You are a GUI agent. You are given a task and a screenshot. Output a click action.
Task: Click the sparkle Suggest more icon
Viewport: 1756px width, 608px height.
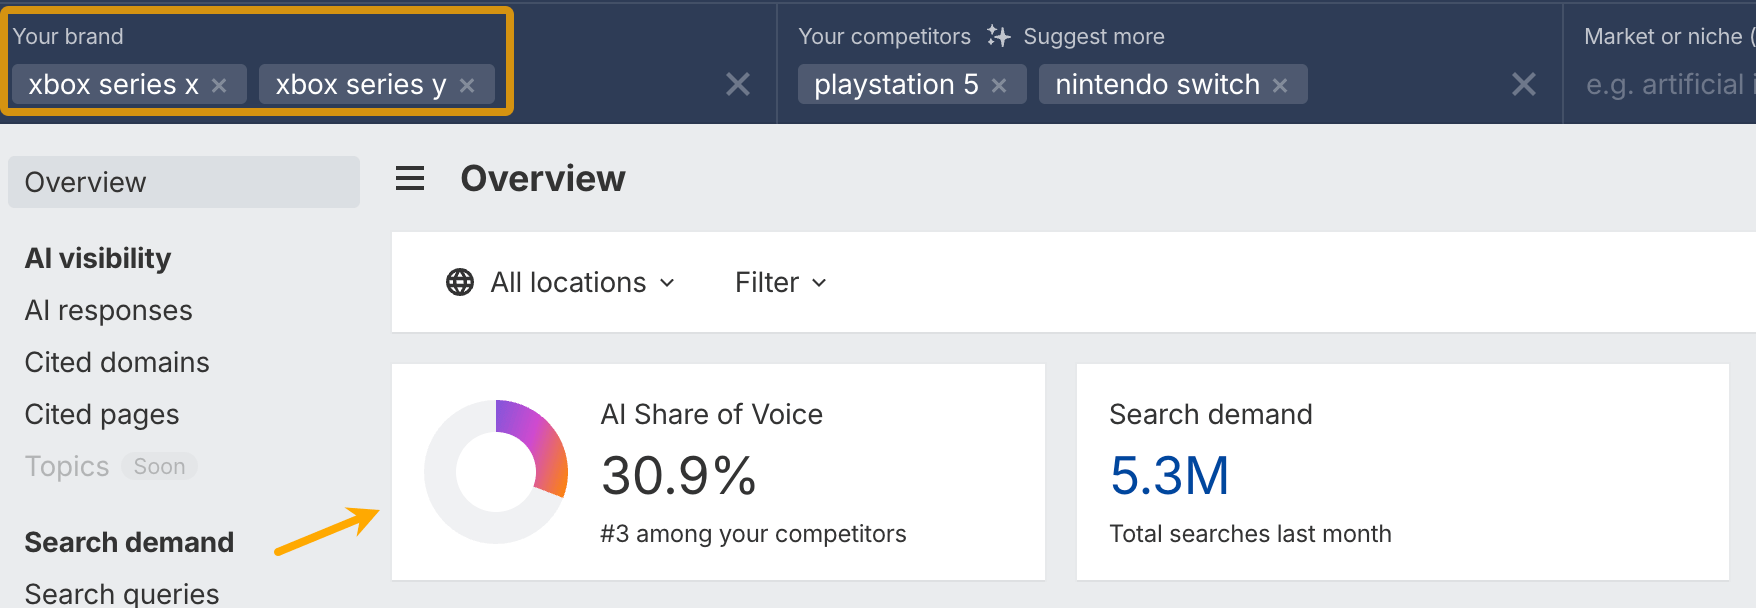pyautogui.click(x=998, y=37)
